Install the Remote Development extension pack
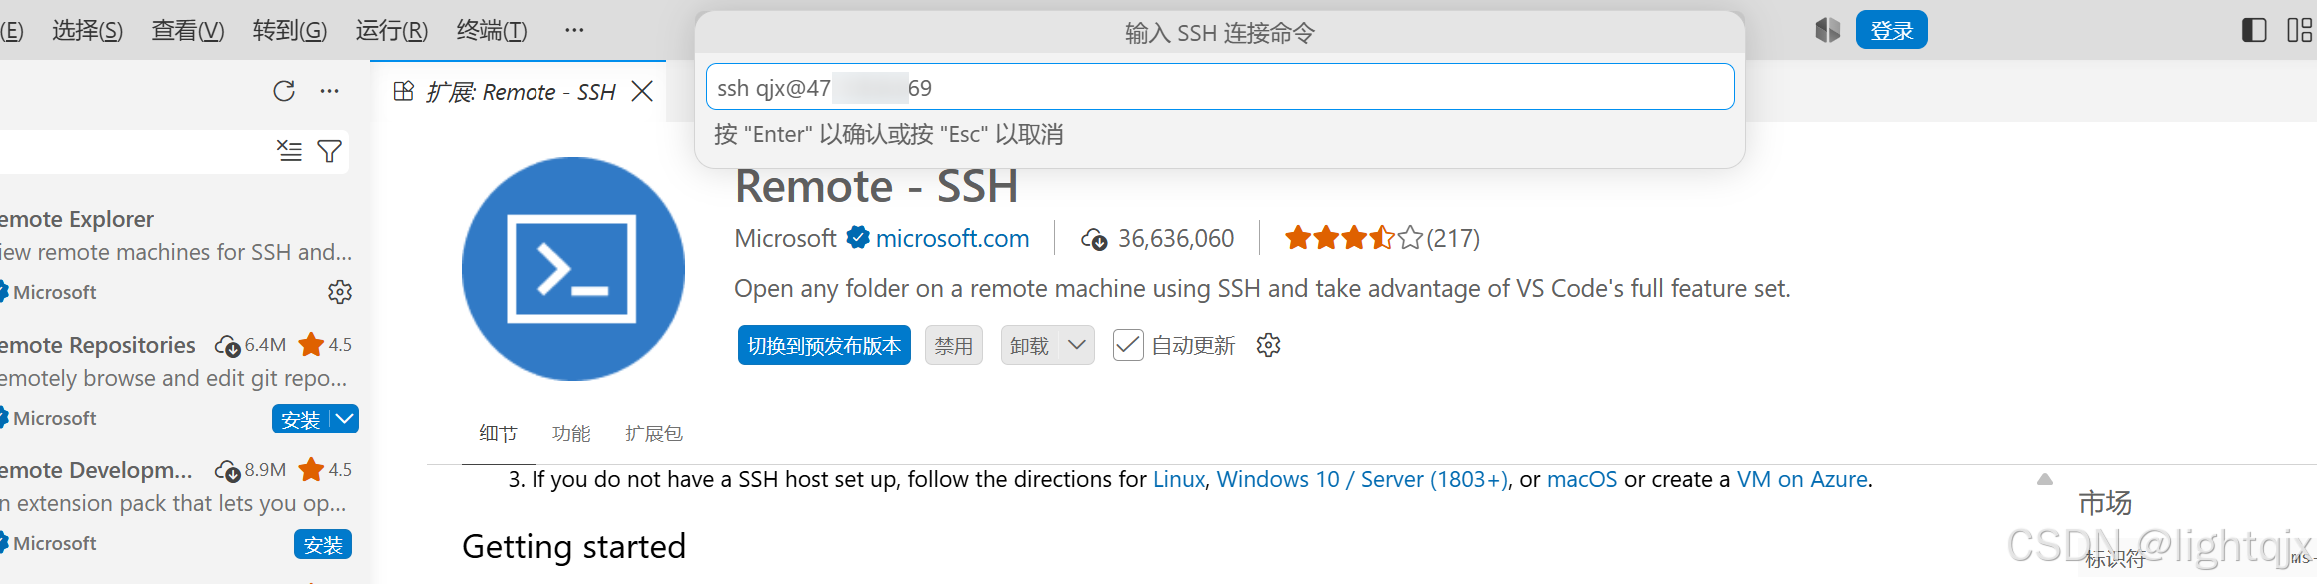The height and width of the screenshot is (584, 2317). tap(323, 544)
